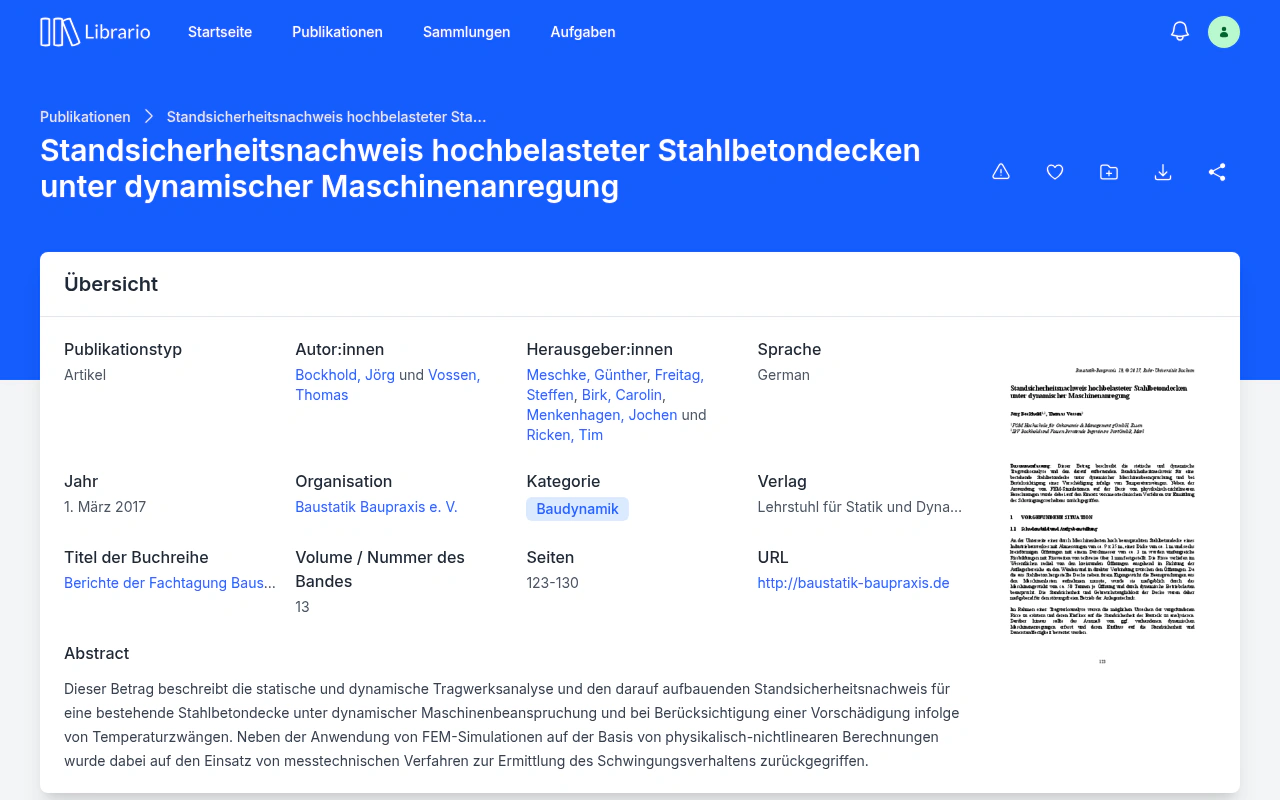The image size is (1280, 800).
Task: Open the Berichte der Fachtagung book series link
Action: (x=170, y=583)
